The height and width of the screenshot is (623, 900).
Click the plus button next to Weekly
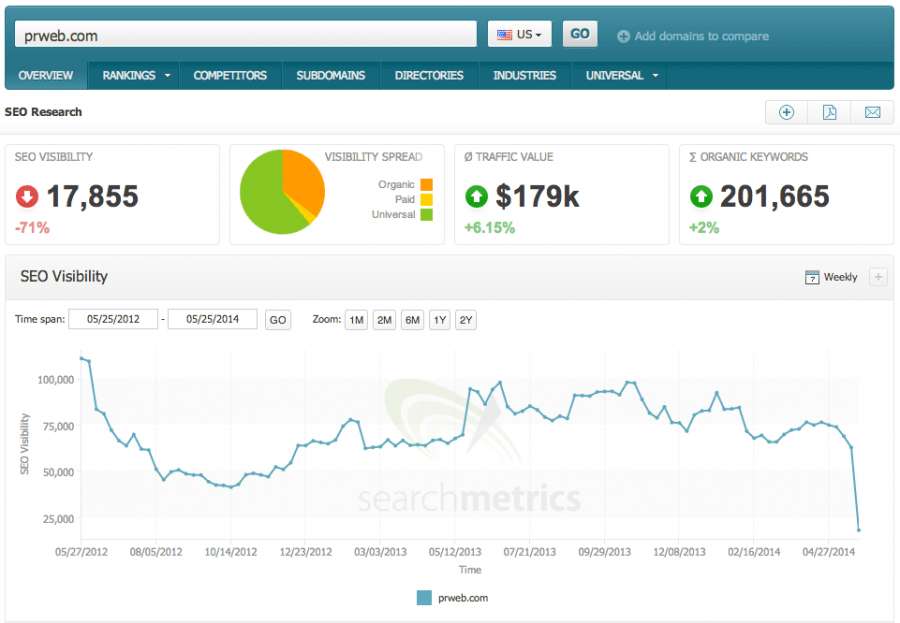pos(878,277)
